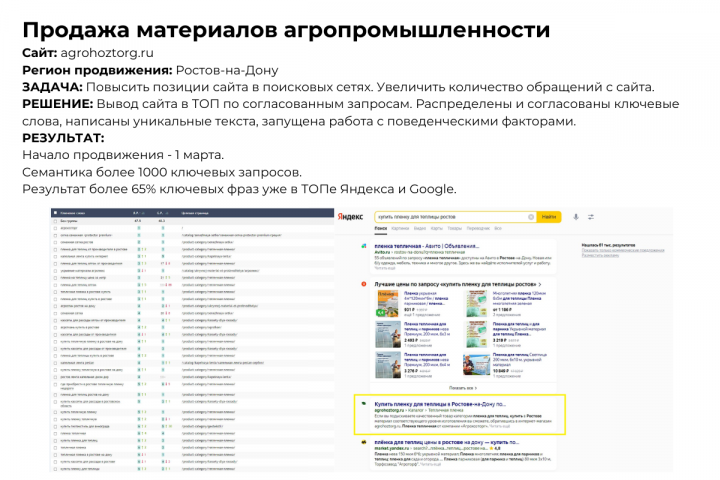Open thumbnail of 'Пленка укрывная' 931 ₽ offer
The image size is (720, 480).
(388, 303)
